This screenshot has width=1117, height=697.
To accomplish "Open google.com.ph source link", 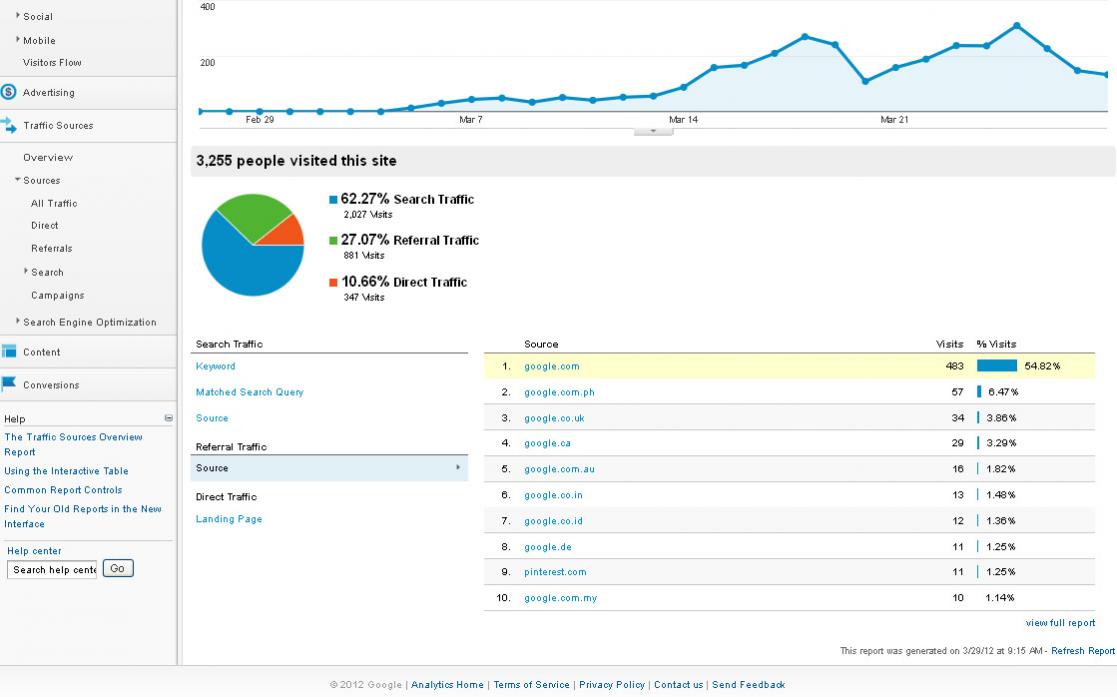I will pos(559,392).
